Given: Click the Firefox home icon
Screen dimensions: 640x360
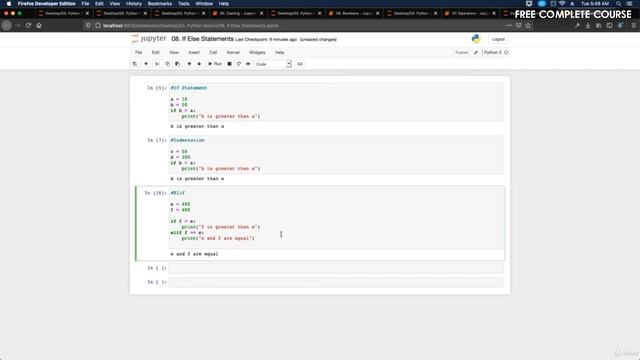Looking at the screenshot, I should click(39, 25).
